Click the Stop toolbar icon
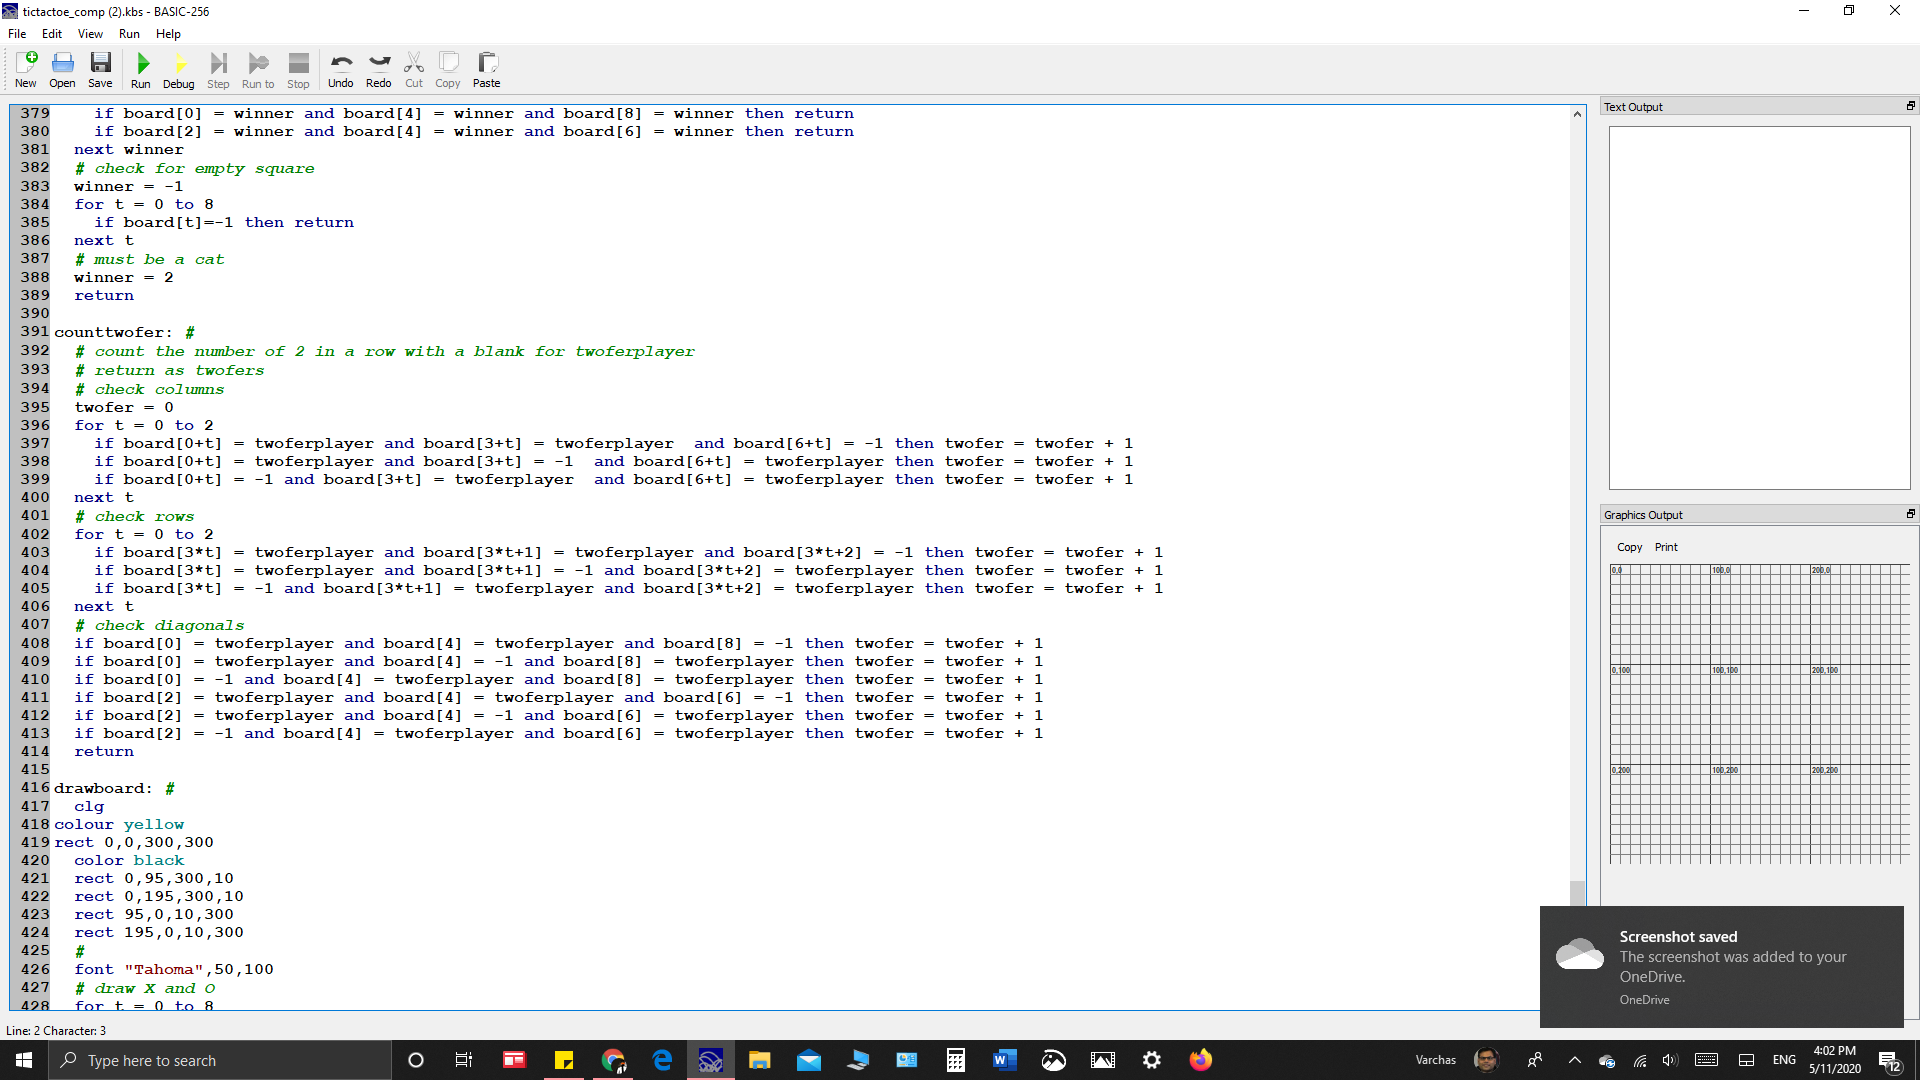1920x1080 pixels. pos(298,70)
